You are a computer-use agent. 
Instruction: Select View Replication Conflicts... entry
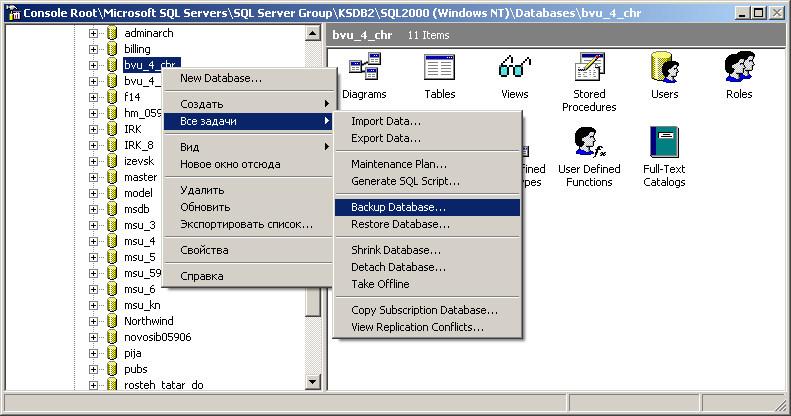point(427,327)
